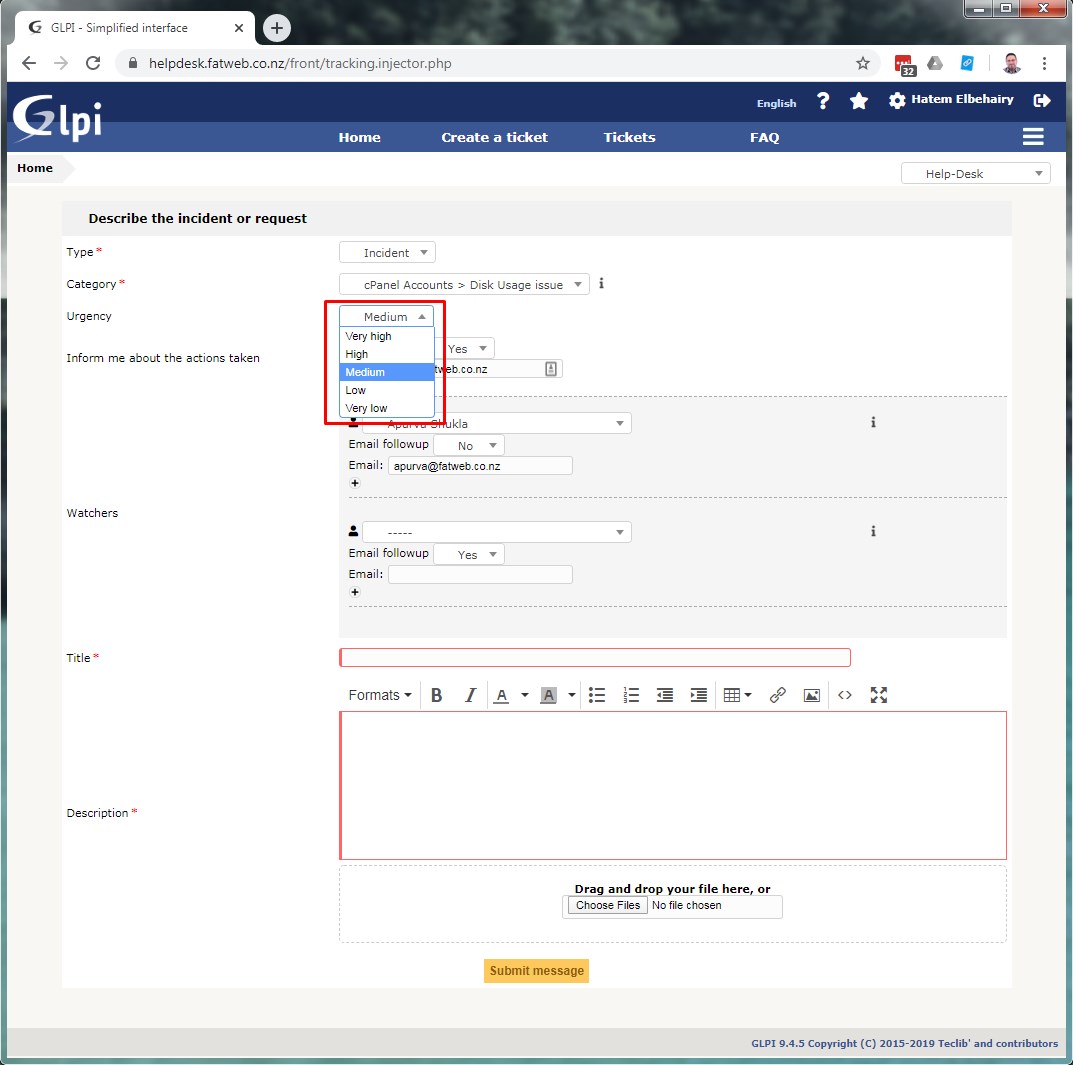Open the Type 'Incident' dropdown
Image resolution: width=1073 pixels, height=1065 pixels.
click(387, 253)
